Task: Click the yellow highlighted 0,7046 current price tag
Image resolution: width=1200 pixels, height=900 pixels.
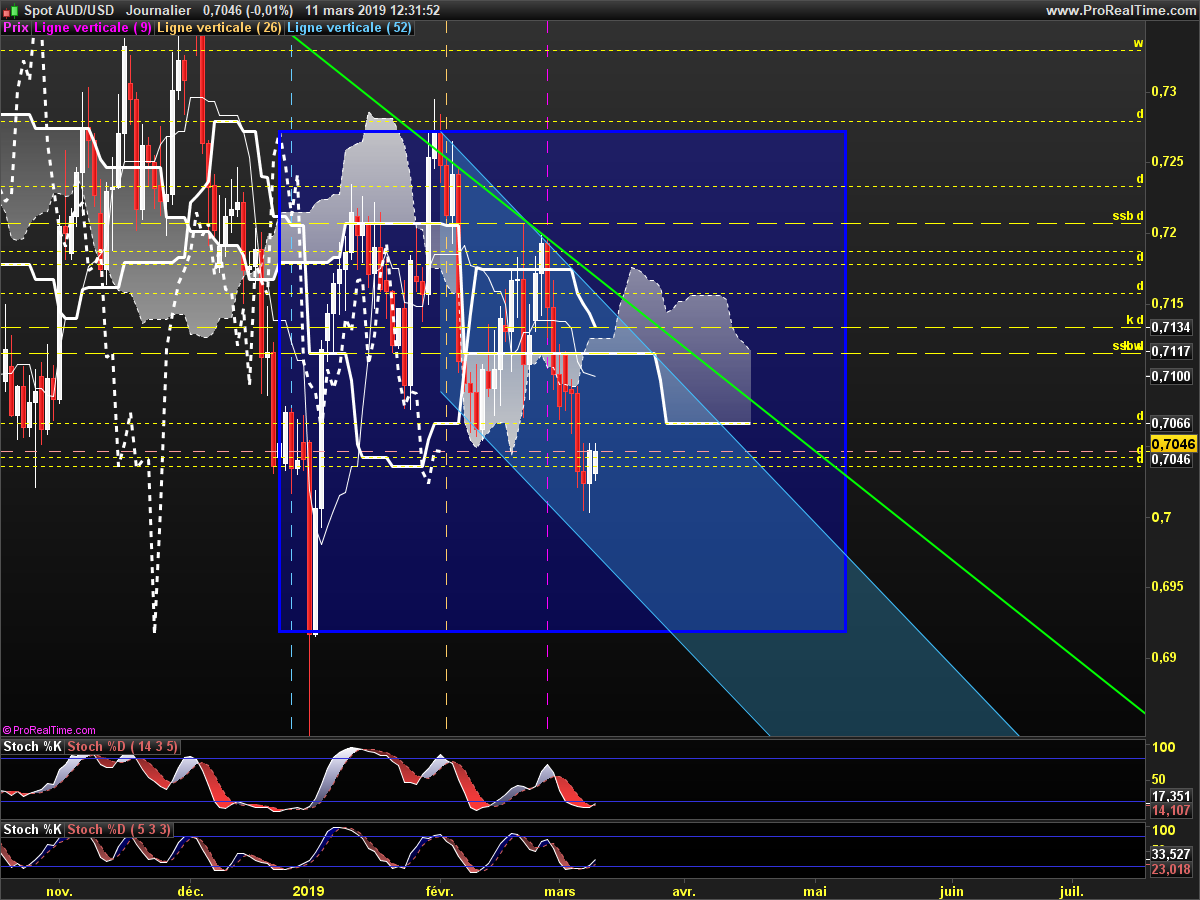Action: click(x=1171, y=444)
